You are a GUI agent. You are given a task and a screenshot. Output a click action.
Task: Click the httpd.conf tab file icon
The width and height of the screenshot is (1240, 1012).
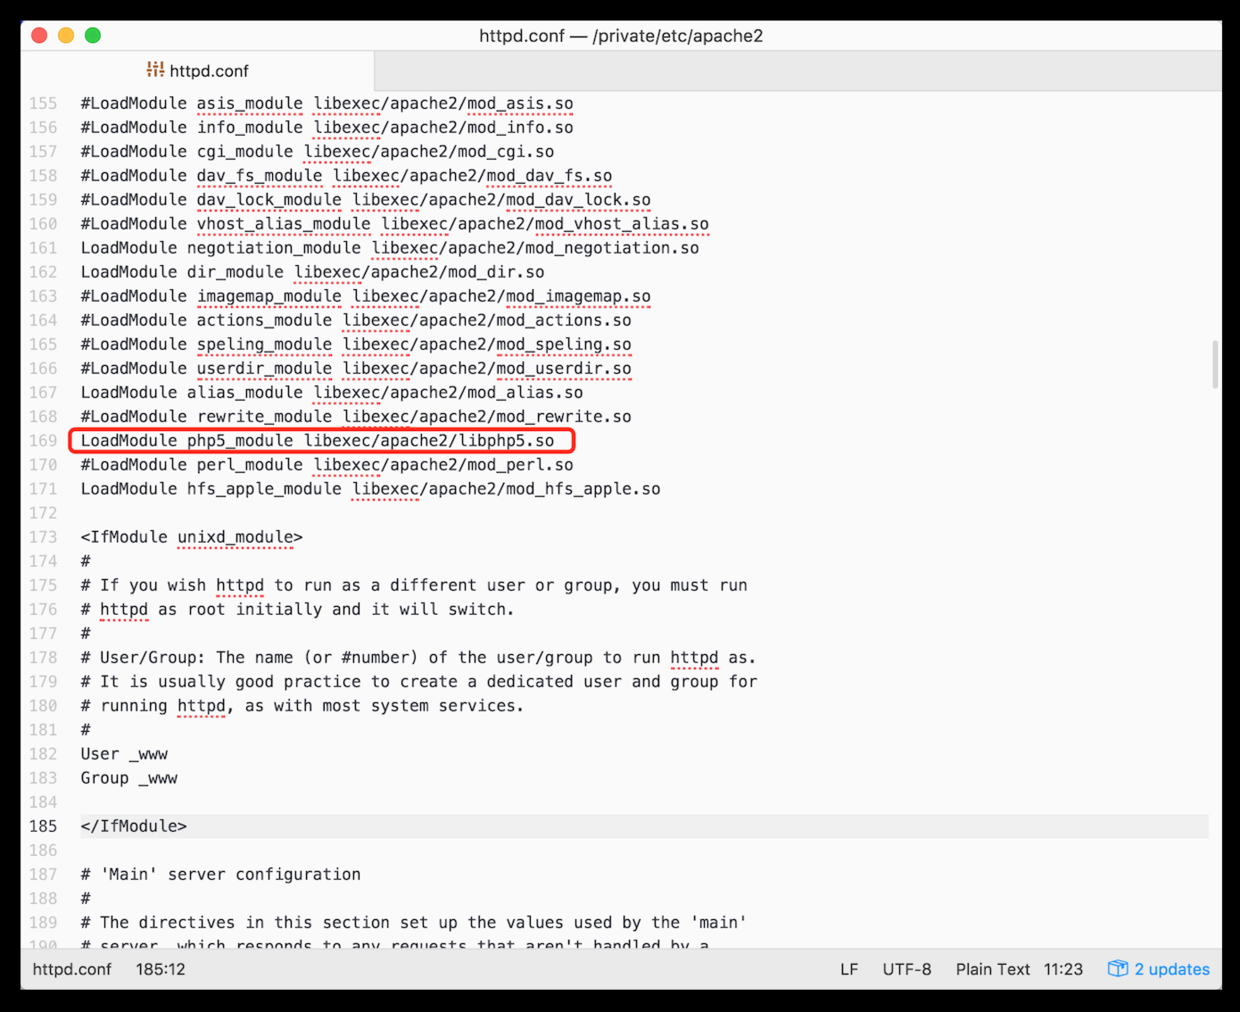pos(155,70)
